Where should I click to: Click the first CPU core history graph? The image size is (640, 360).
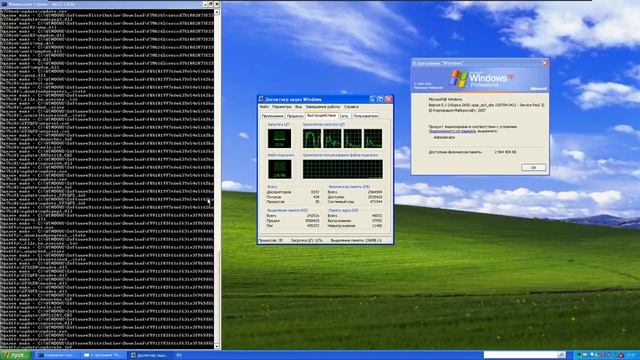coord(312,138)
